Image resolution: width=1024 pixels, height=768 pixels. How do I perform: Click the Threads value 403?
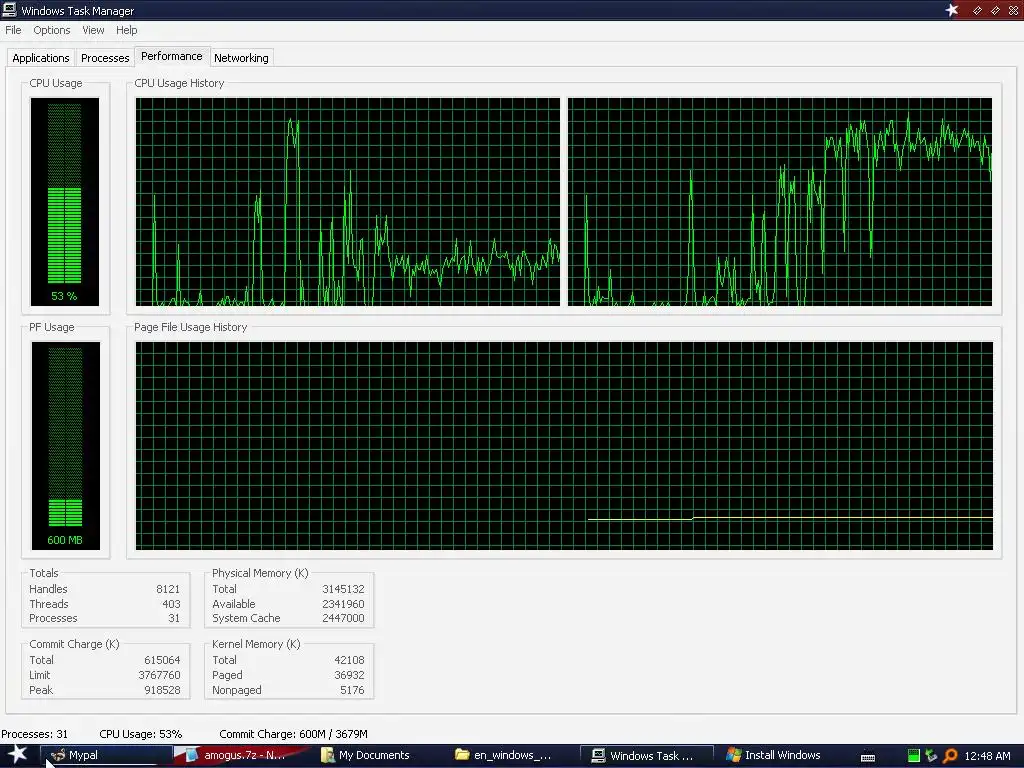(x=171, y=604)
